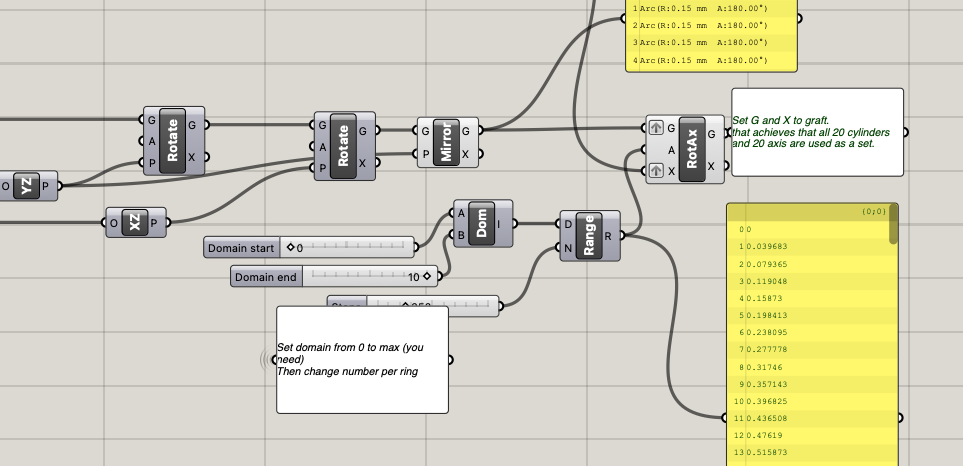Click value 0.31746 in the panel
The width and height of the screenshot is (963, 466).
click(x=765, y=367)
